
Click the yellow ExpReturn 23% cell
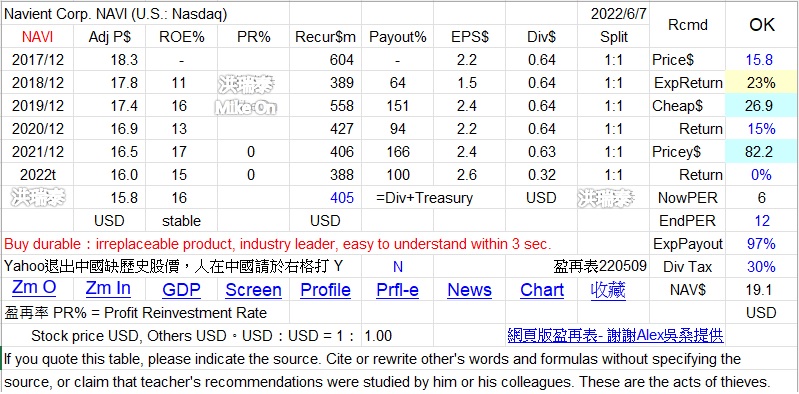click(762, 83)
